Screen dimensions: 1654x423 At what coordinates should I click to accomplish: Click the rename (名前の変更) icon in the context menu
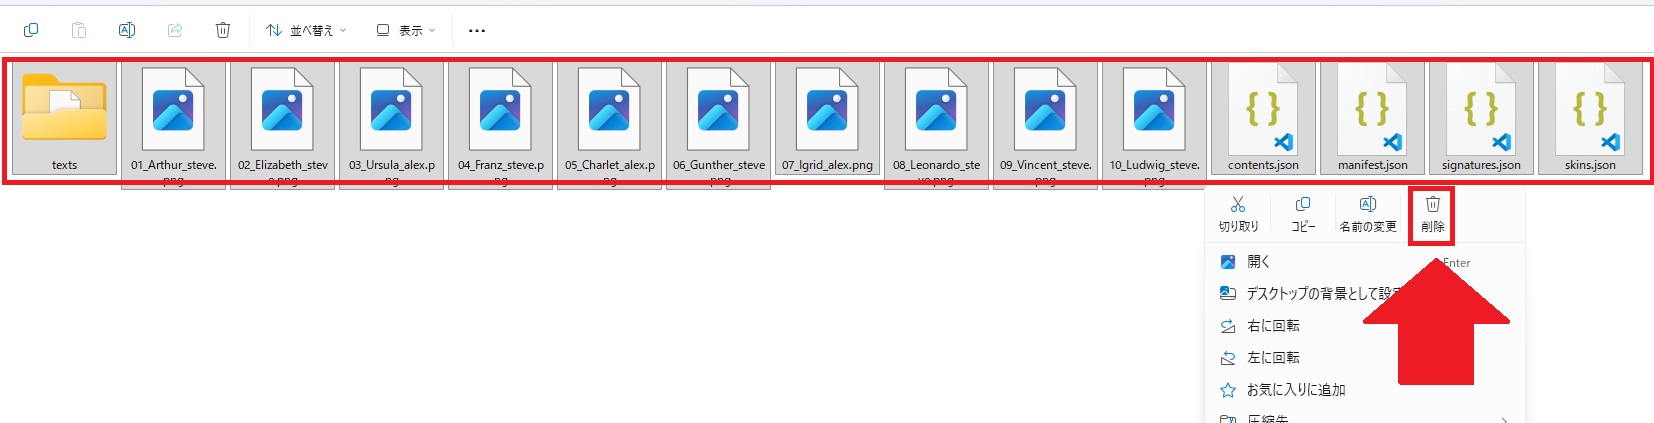[1368, 204]
